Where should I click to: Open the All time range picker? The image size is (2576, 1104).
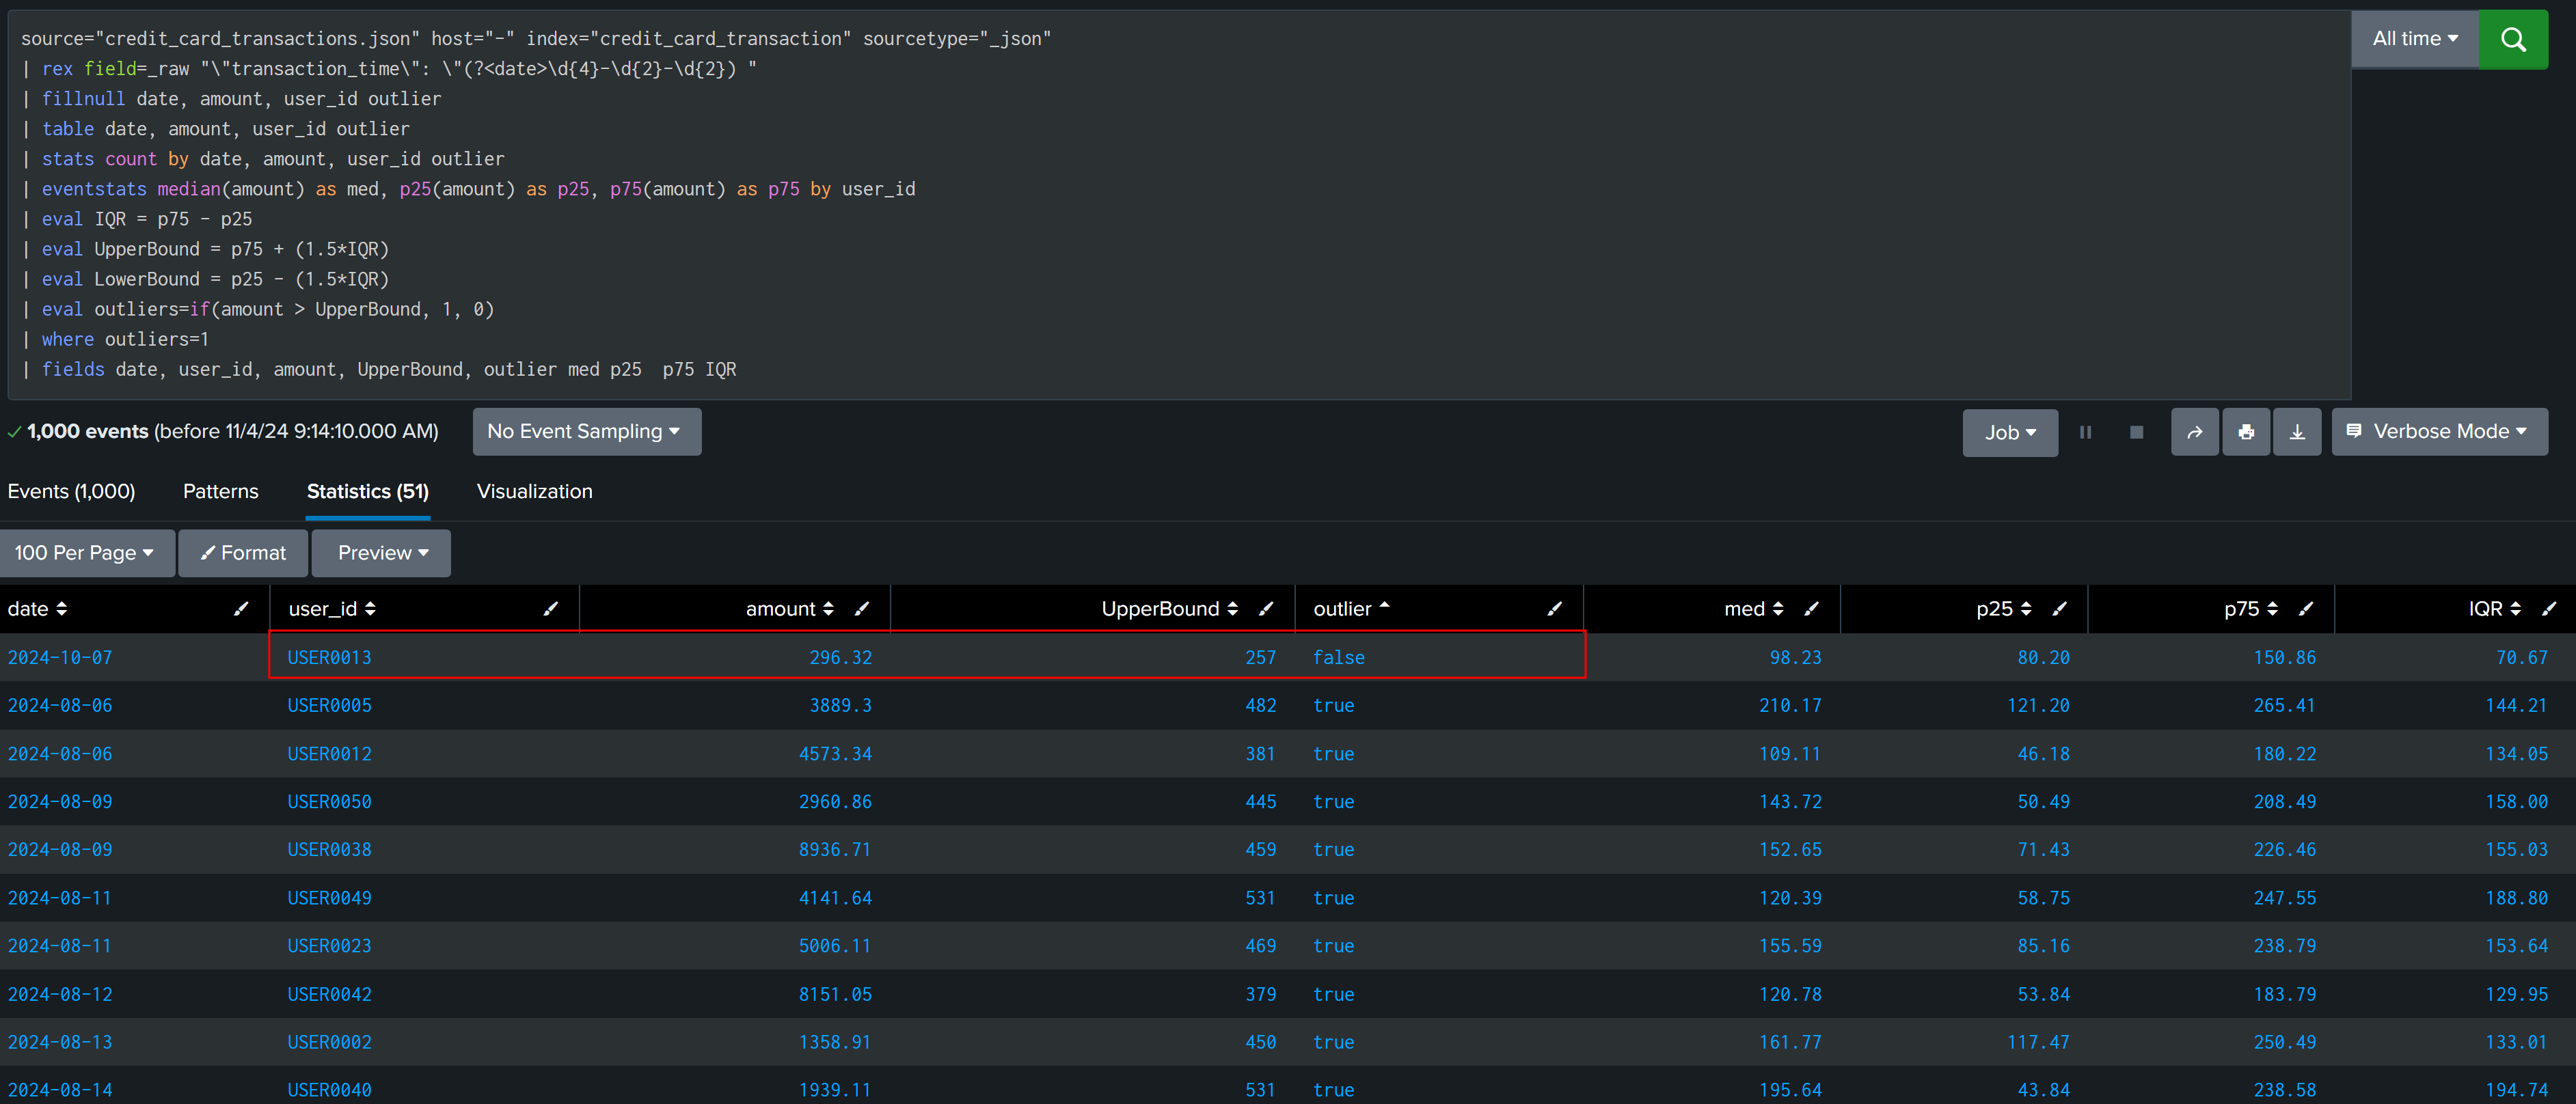tap(2414, 39)
